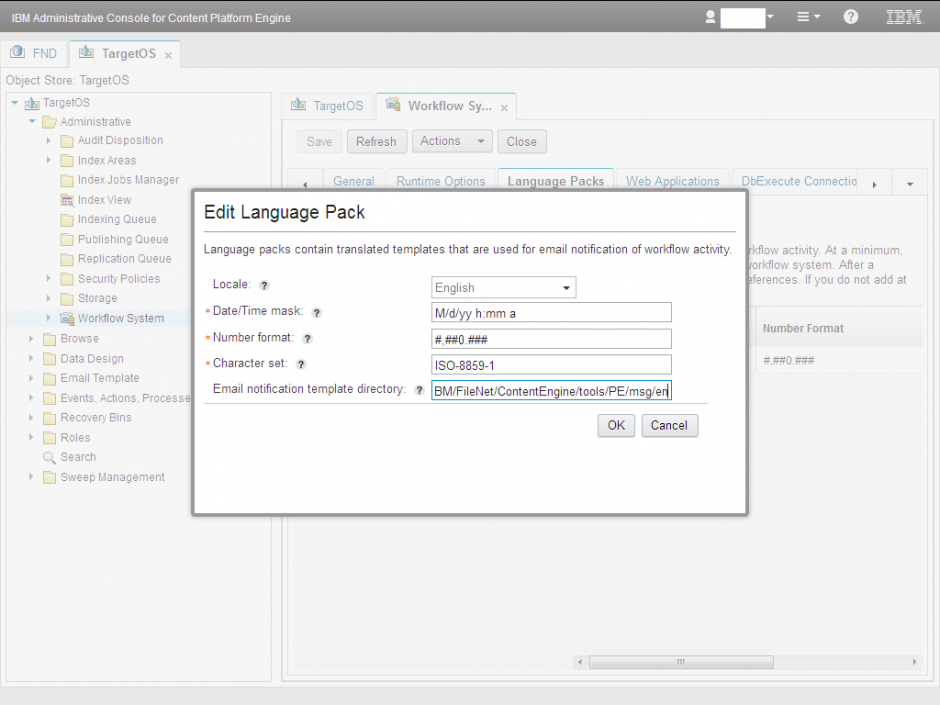Screen dimensions: 940x705
Task: Select the Web Applications tab
Action: [672, 181]
